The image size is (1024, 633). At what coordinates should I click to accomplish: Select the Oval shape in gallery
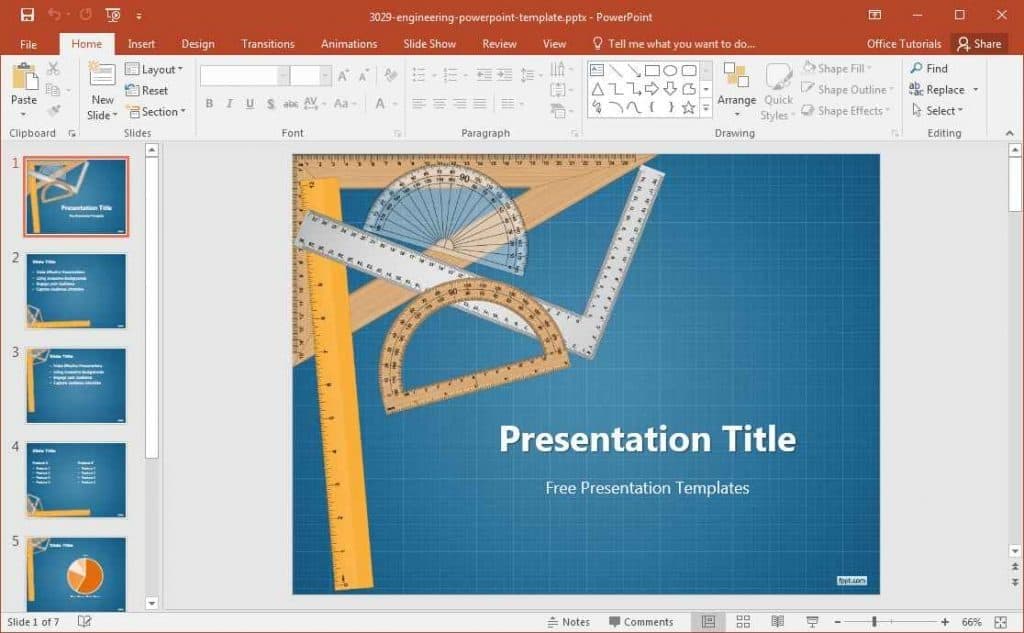tap(670, 71)
